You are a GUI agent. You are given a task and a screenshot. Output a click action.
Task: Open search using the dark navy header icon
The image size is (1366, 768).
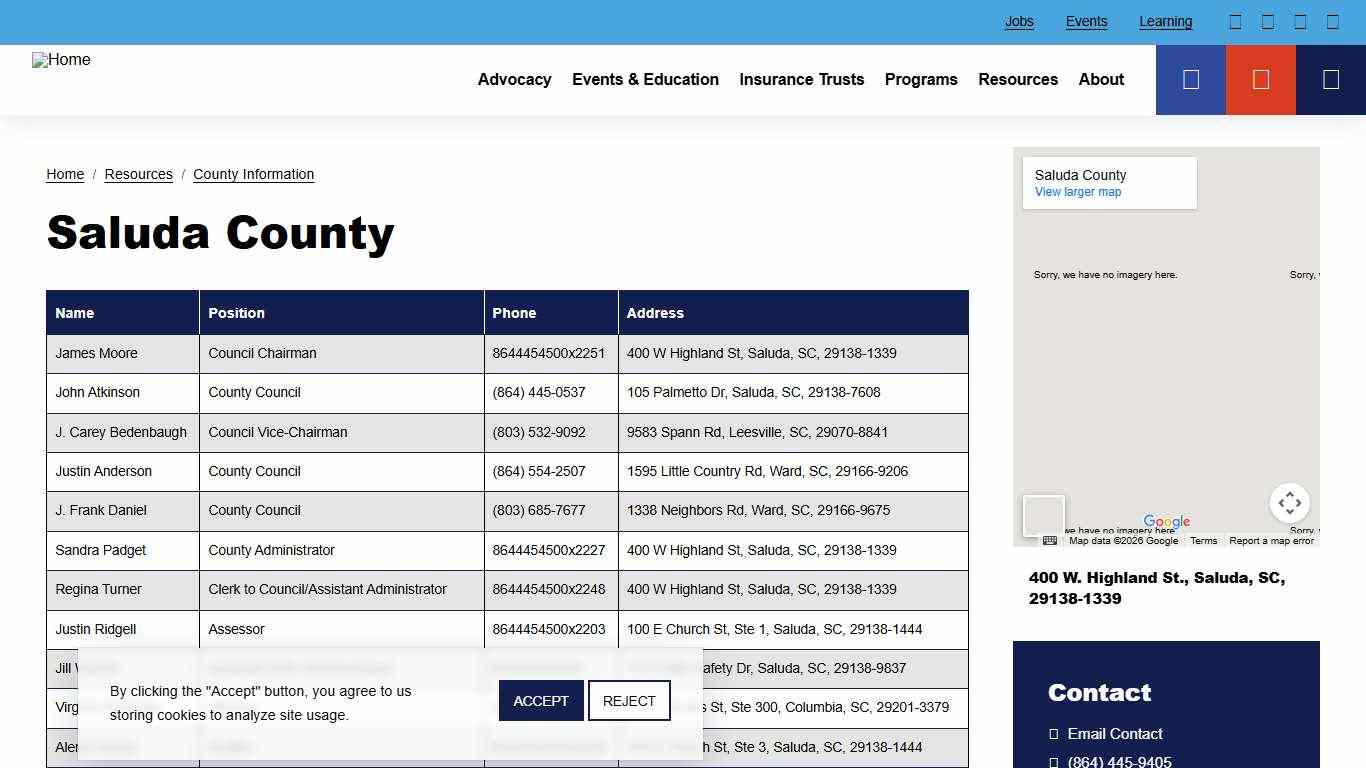point(1331,79)
